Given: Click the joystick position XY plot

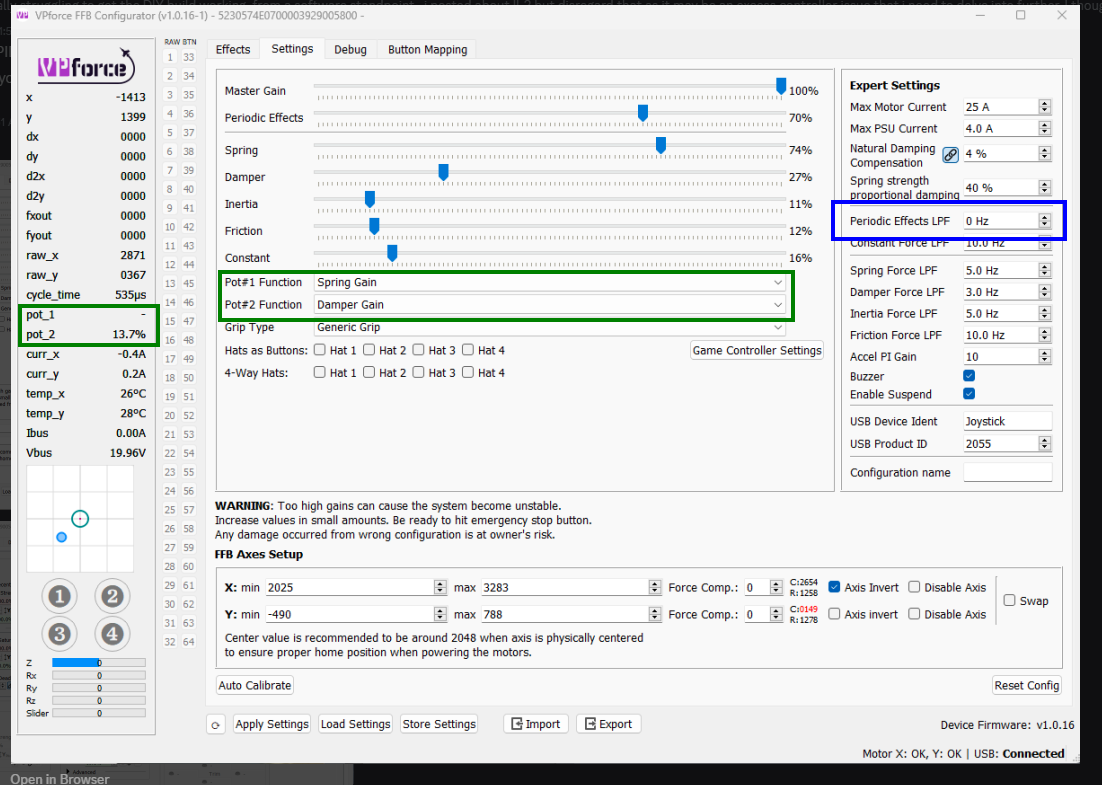Looking at the screenshot, I should pos(80,519).
